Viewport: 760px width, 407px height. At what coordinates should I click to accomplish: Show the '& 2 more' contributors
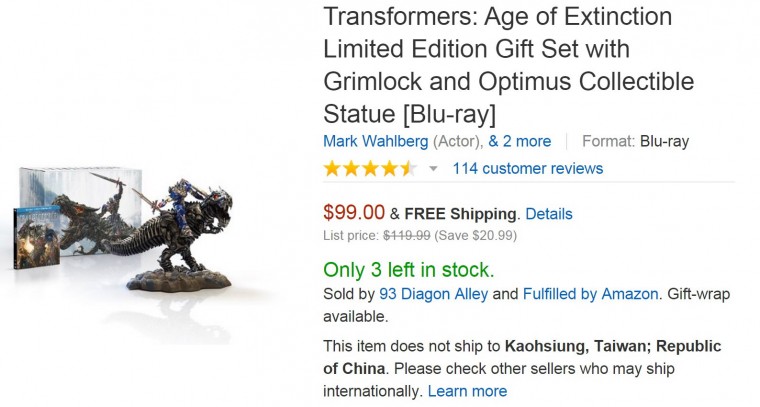519,141
